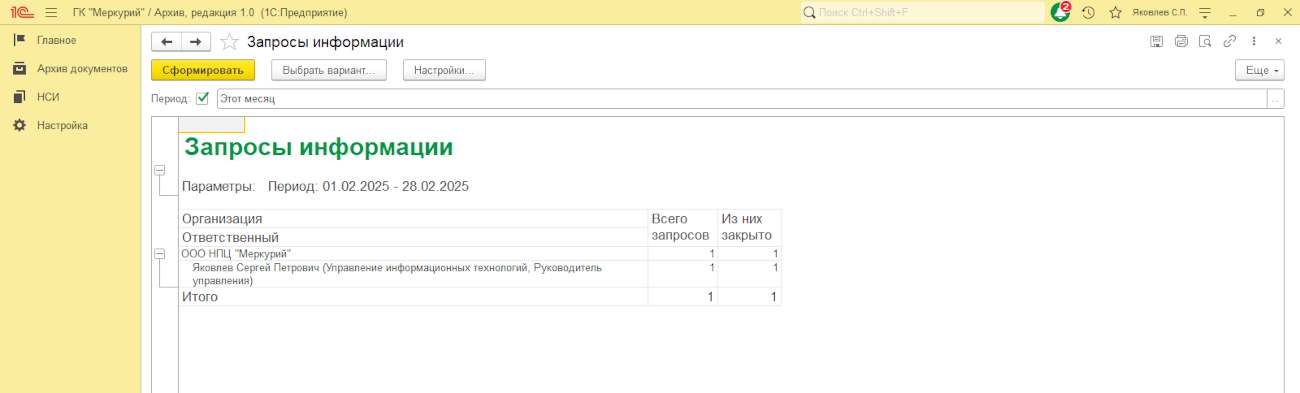Screen dimensions: 1300x393
Task: Open period selection ellipsis button
Action: (1275, 99)
